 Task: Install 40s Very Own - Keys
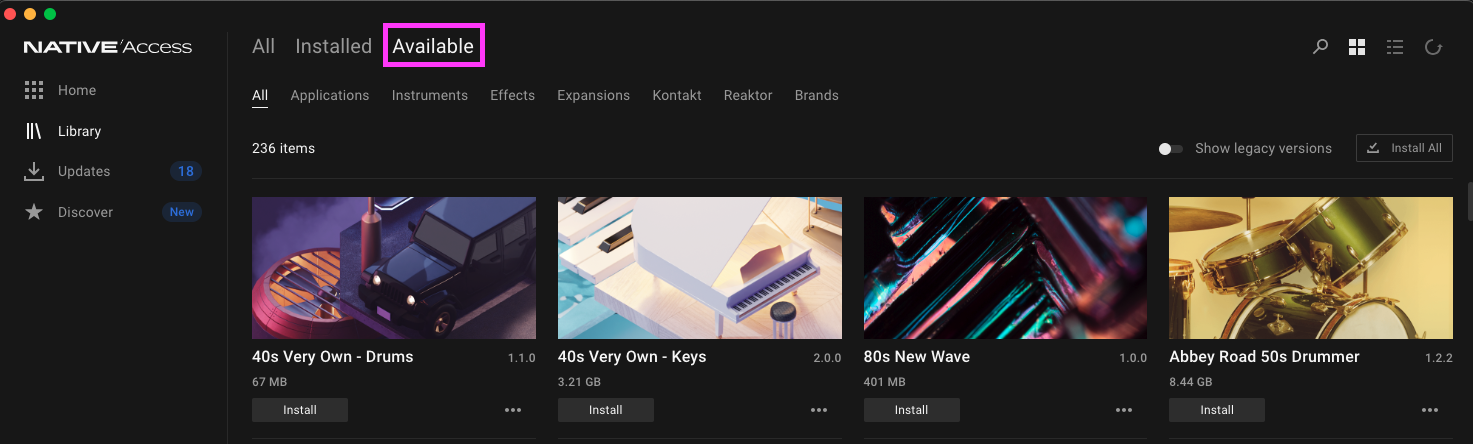pos(605,410)
